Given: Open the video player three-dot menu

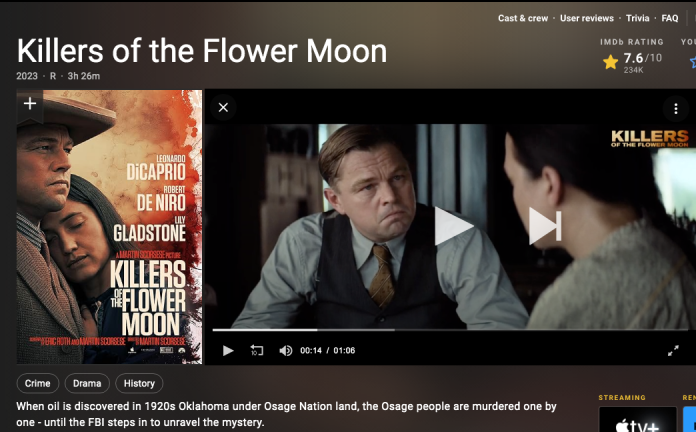Looking at the screenshot, I should coord(676,108).
